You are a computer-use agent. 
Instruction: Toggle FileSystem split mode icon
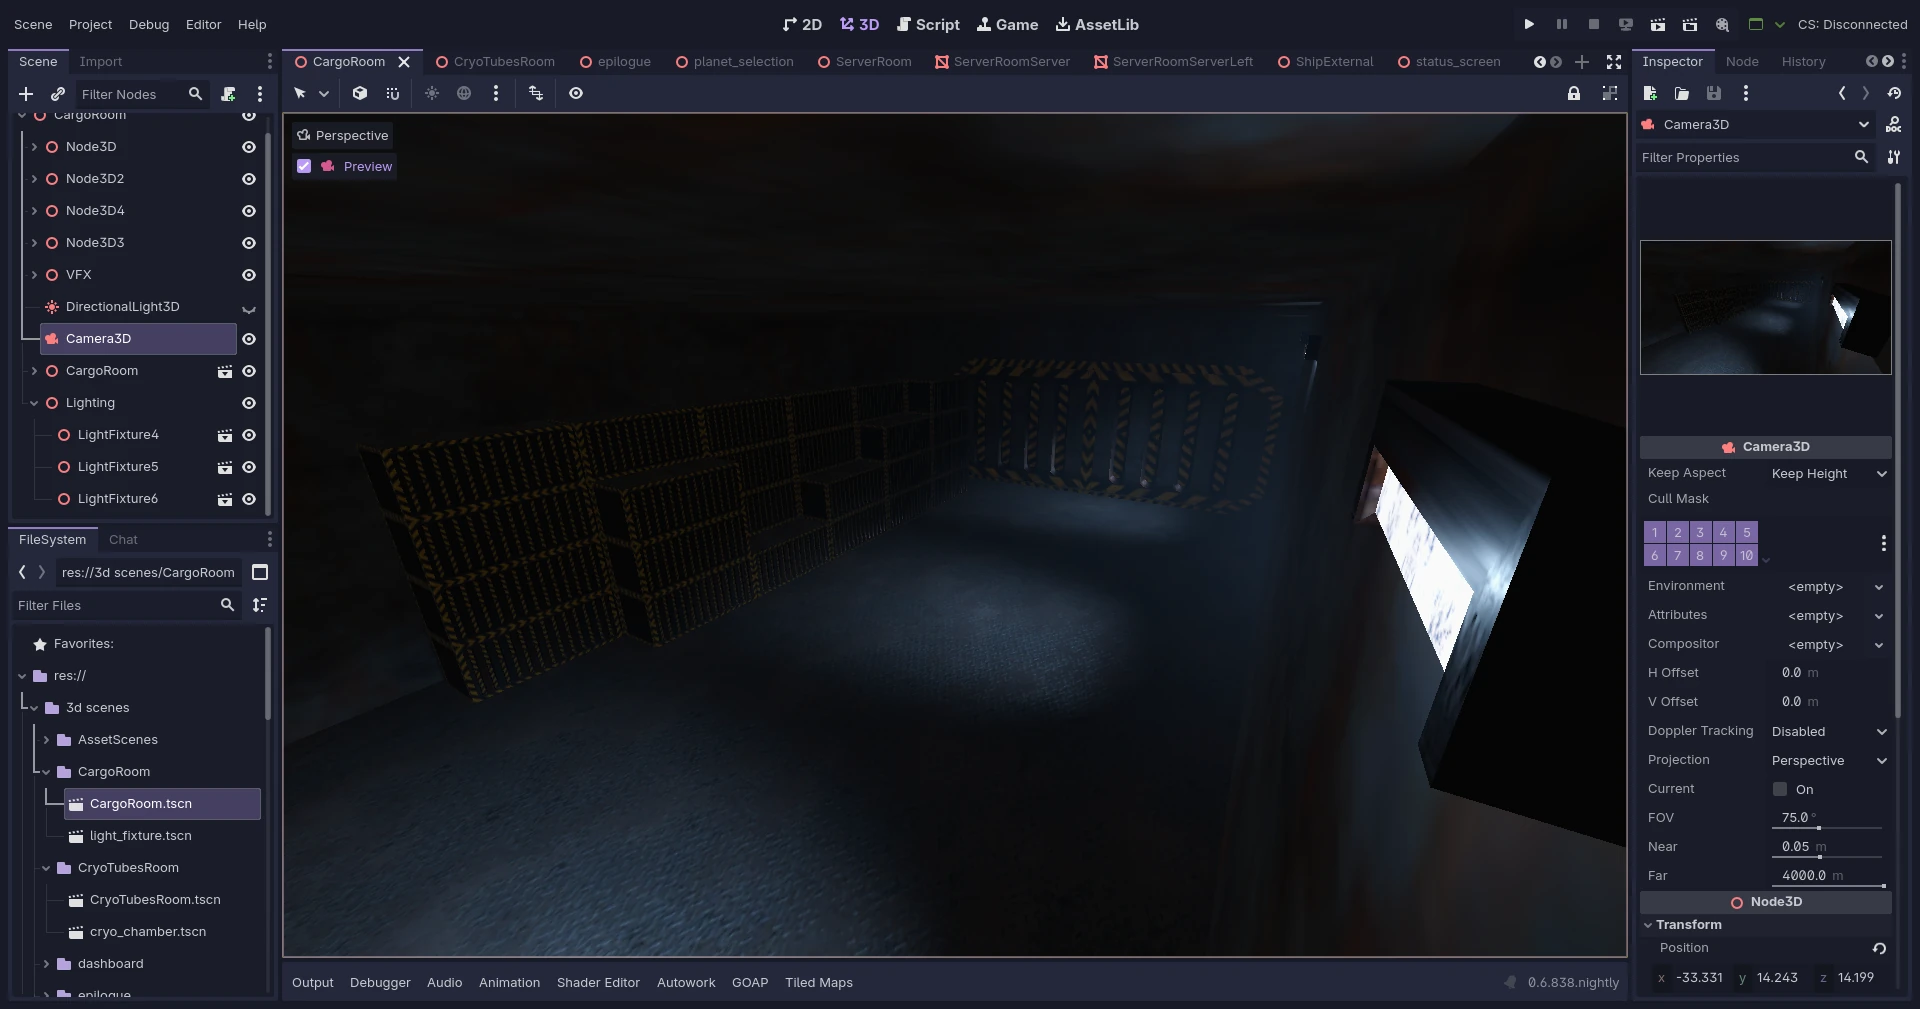pyautogui.click(x=260, y=572)
